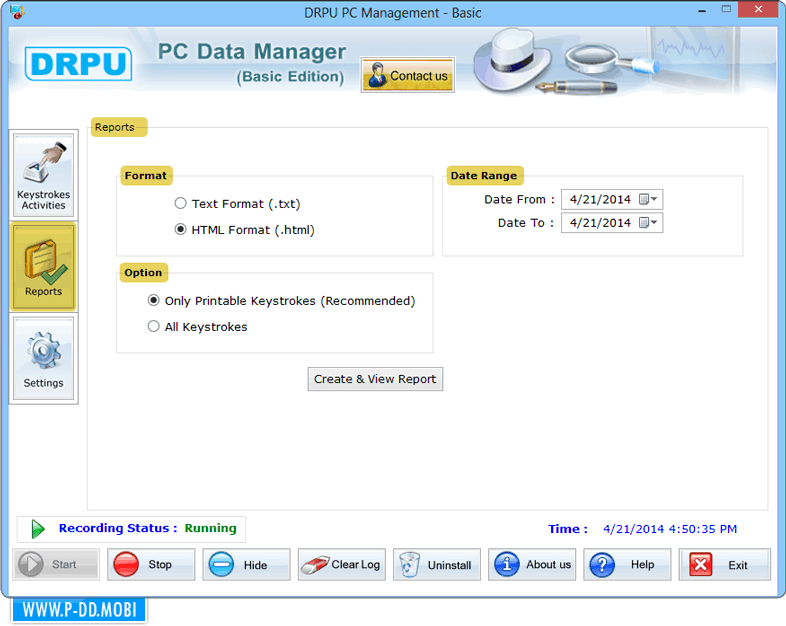
Task: Select the Reports sidebar icon
Action: 44,267
